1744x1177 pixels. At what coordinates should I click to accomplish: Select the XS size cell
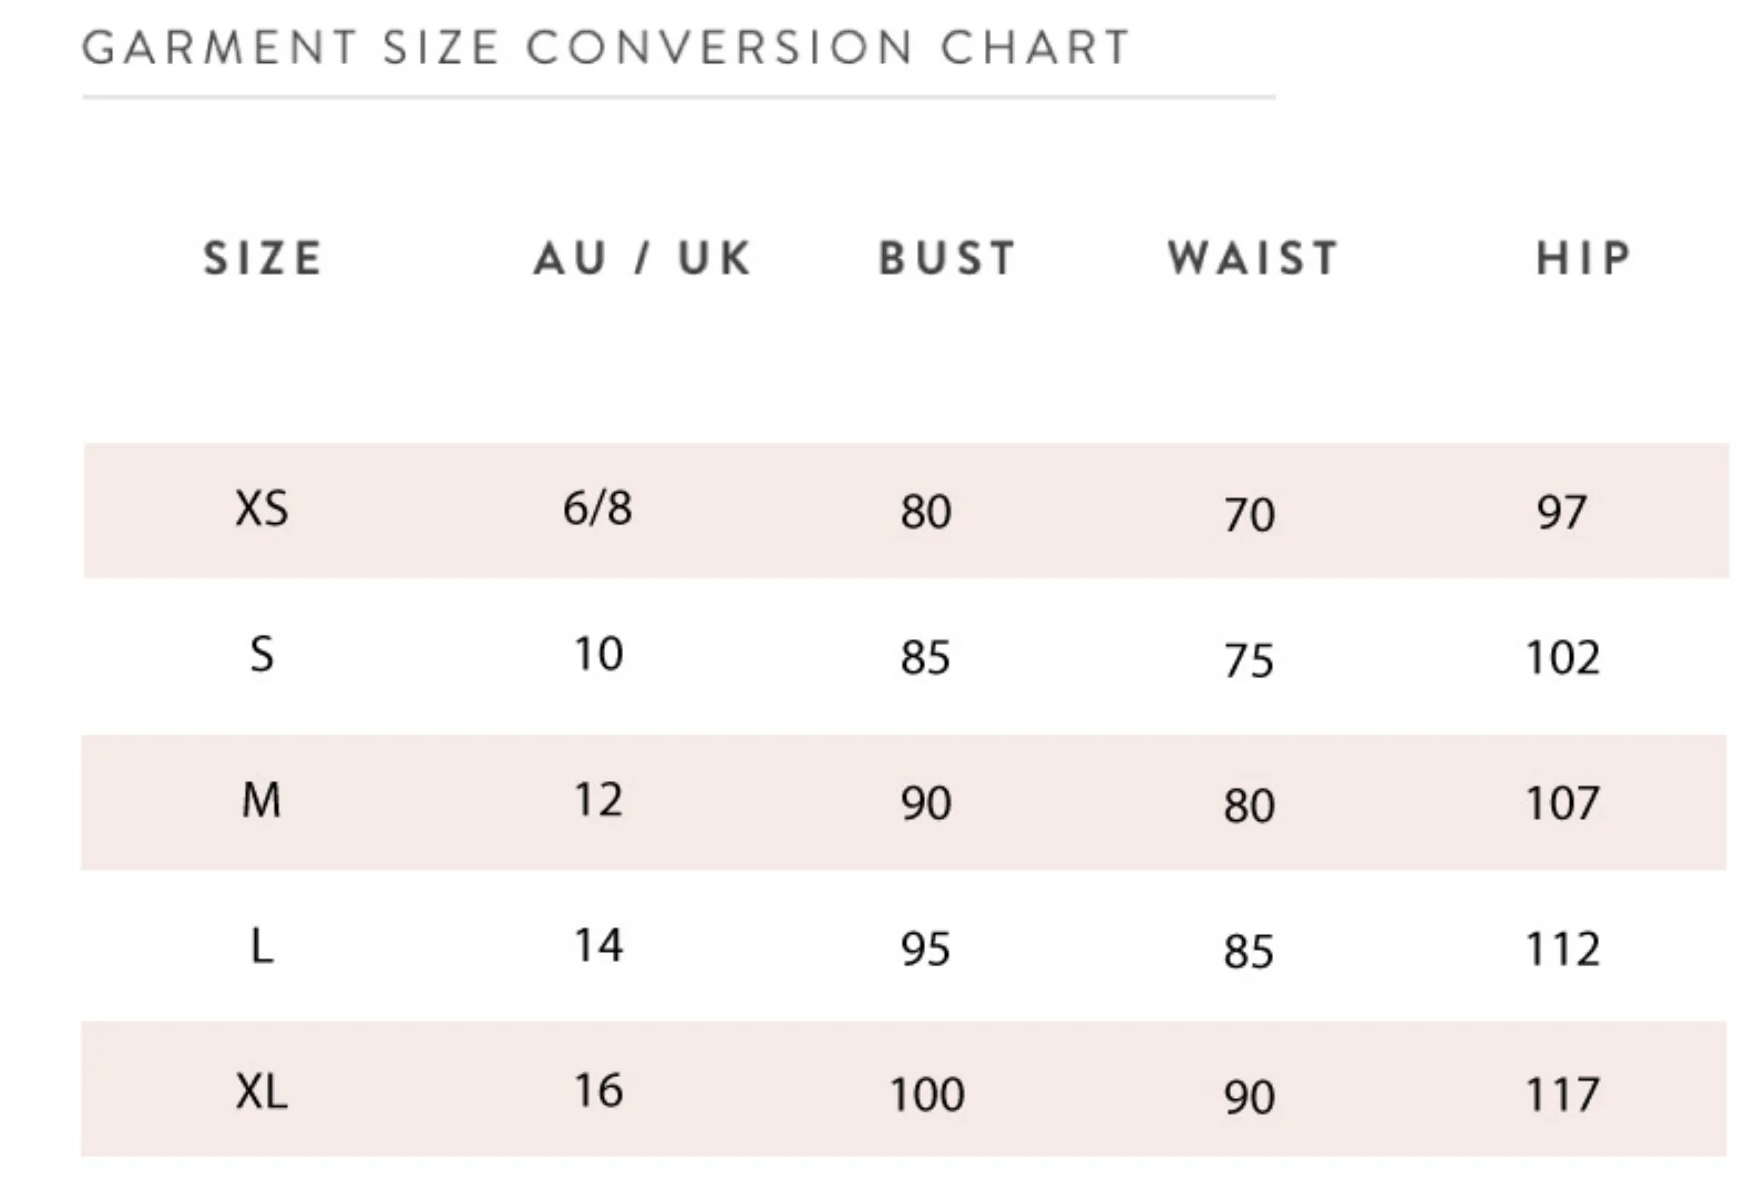[262, 508]
